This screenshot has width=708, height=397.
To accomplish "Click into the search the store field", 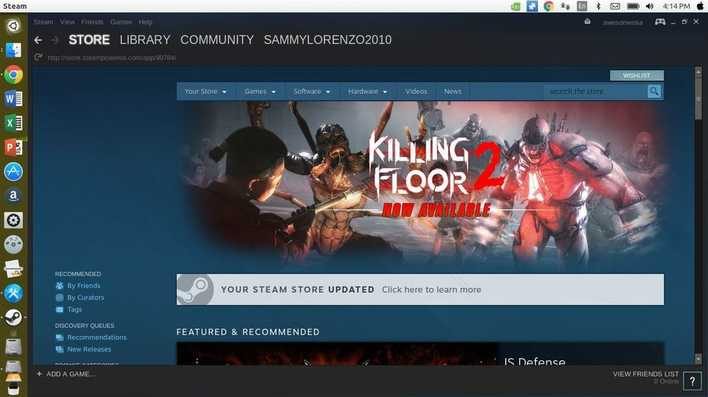I will 596,91.
